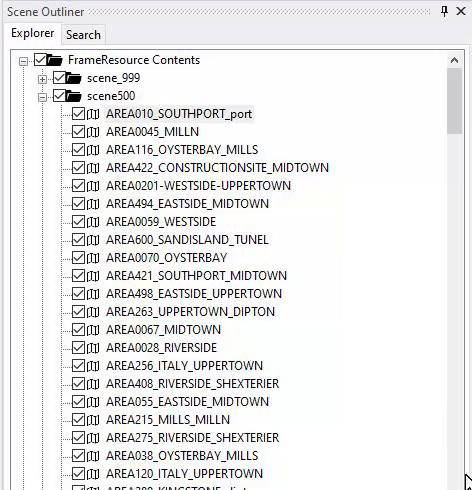Select the AREA256_ITALY_UPPERTOWN entry
This screenshot has width=472, height=490.
pyautogui.click(x=184, y=366)
